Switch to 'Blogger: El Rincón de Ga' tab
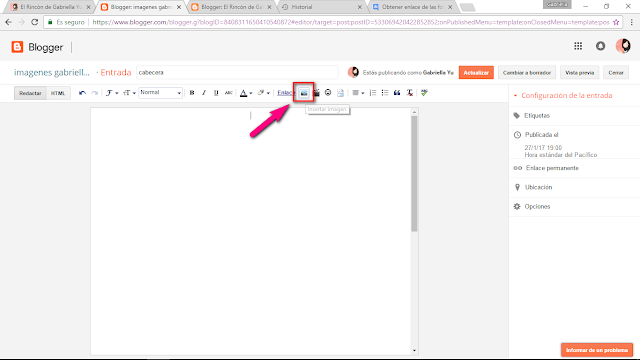This screenshot has height=360, width=640. [231, 7]
